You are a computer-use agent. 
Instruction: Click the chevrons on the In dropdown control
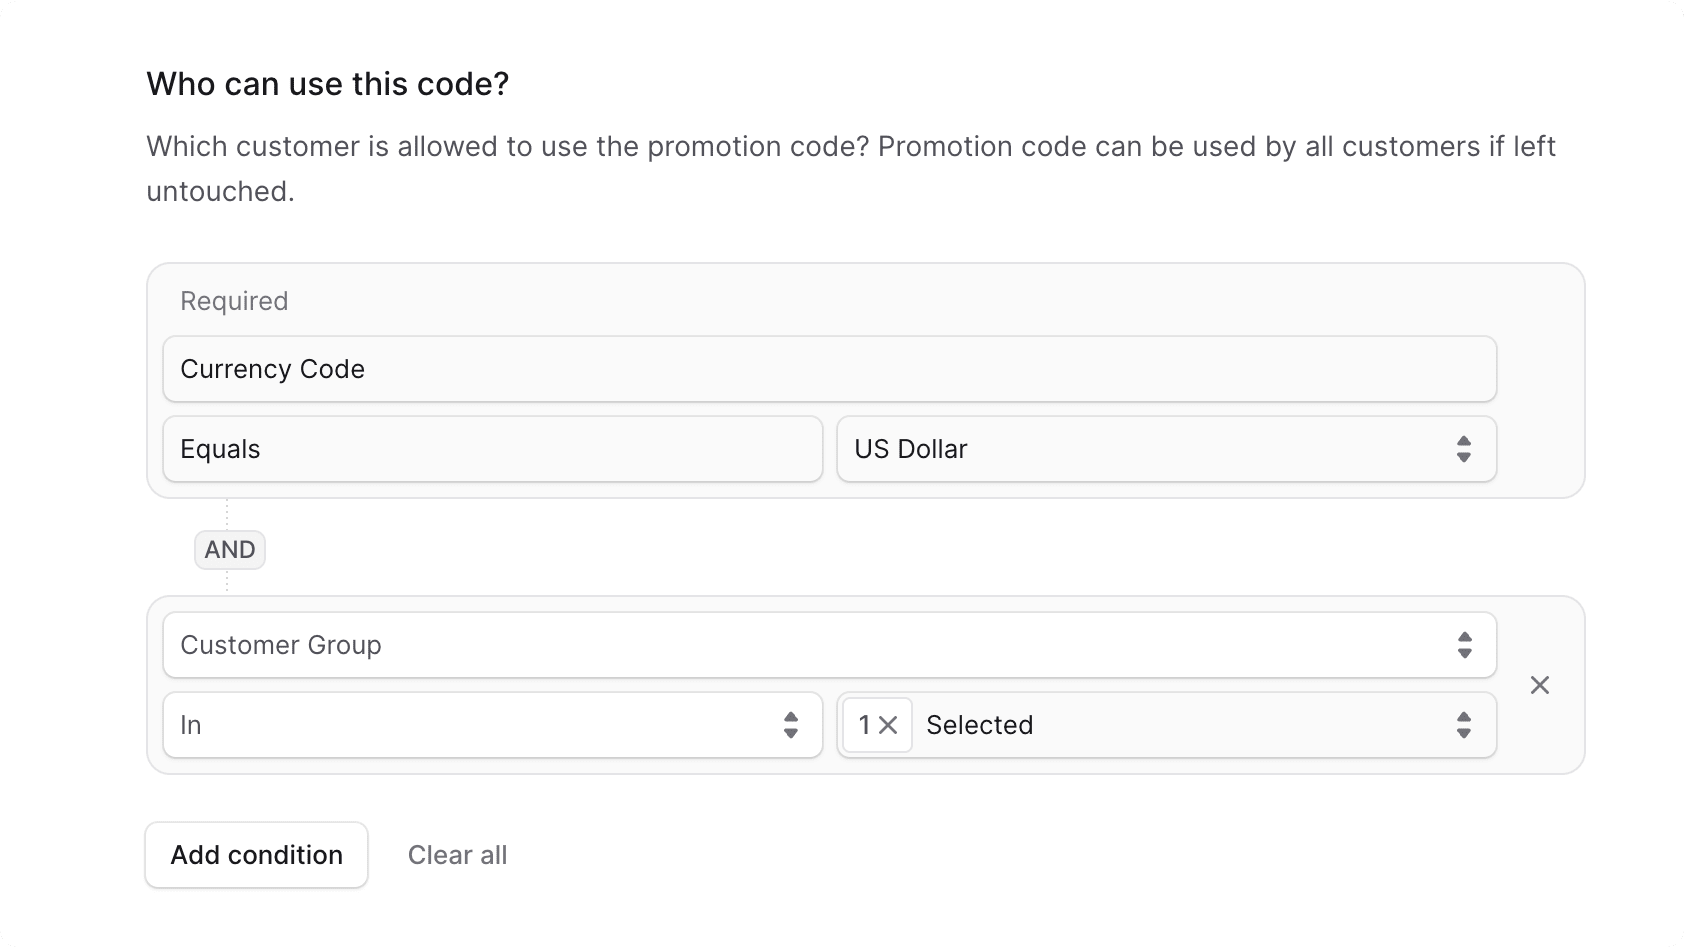point(790,725)
